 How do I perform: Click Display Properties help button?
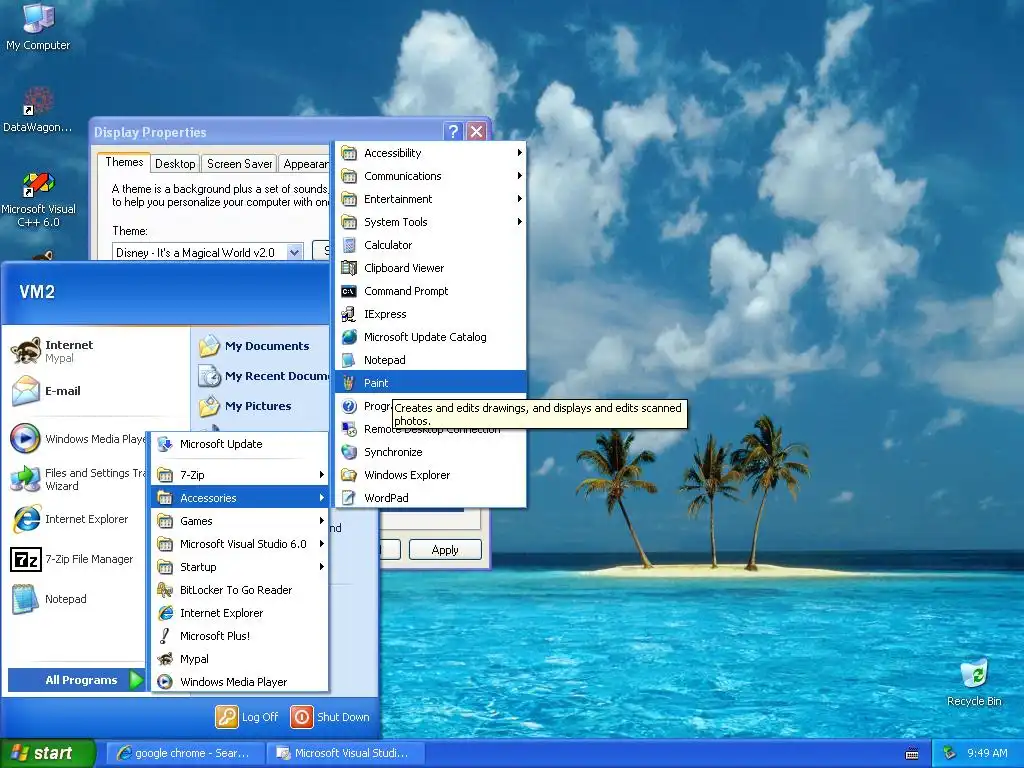[453, 131]
